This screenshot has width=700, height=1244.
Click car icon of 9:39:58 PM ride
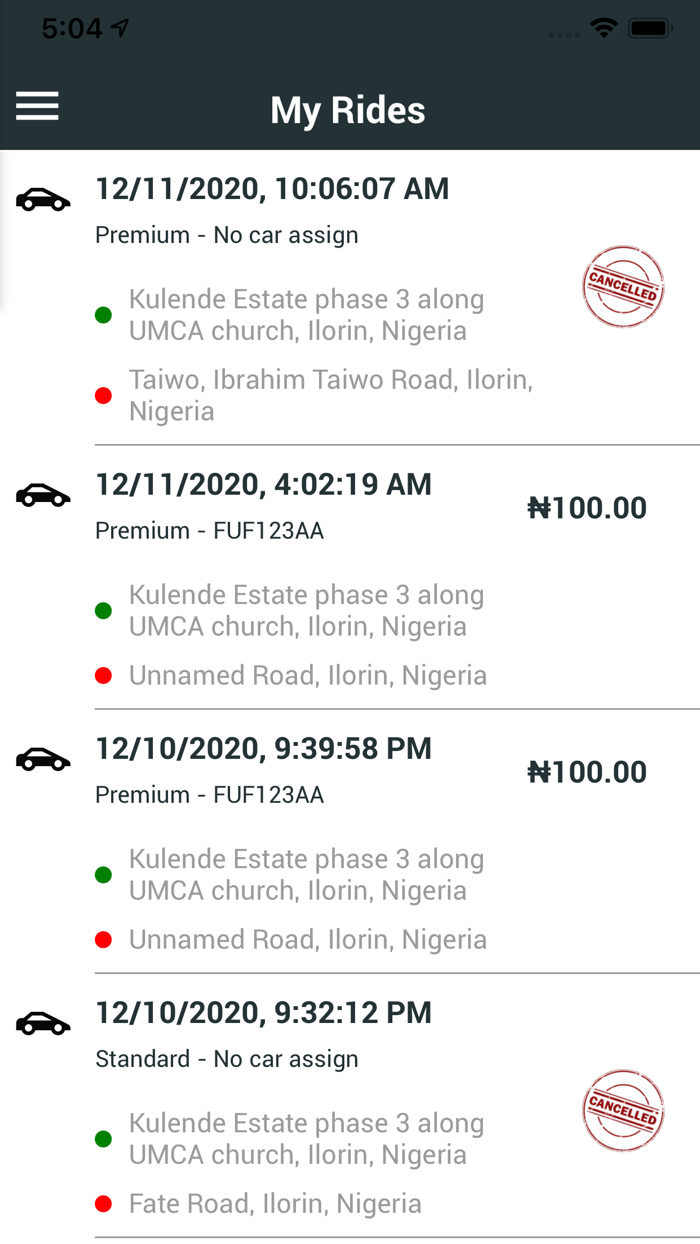[x=43, y=760]
